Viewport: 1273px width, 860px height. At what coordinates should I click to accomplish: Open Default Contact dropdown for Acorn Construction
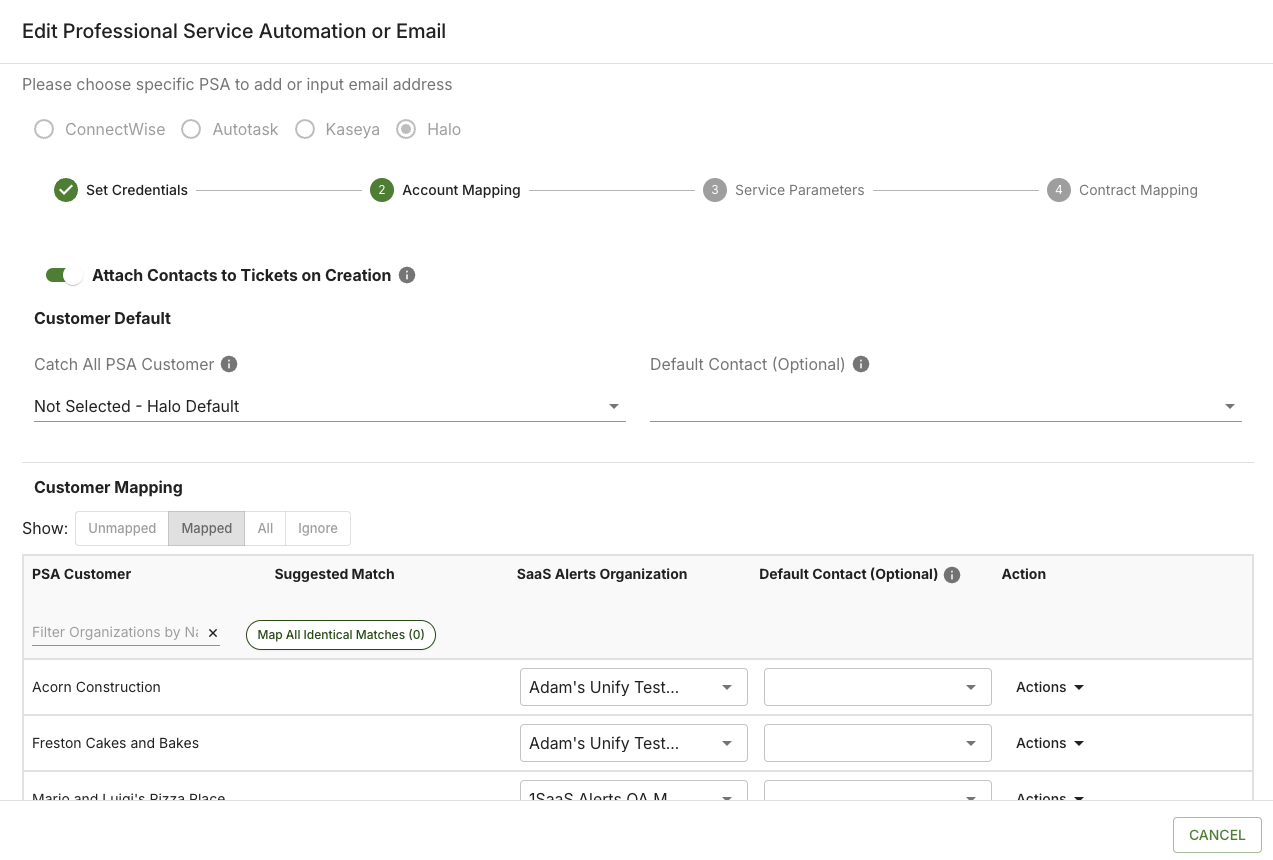pos(877,687)
